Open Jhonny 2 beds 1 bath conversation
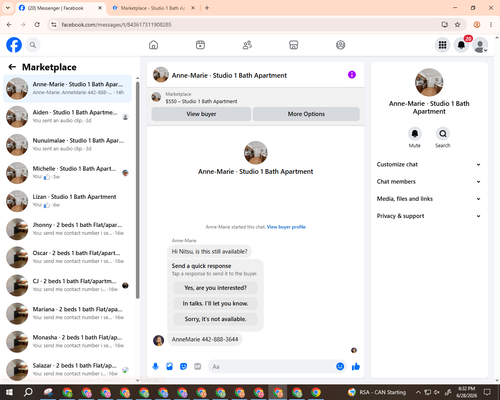This screenshot has height=400, width=500. coord(67,229)
